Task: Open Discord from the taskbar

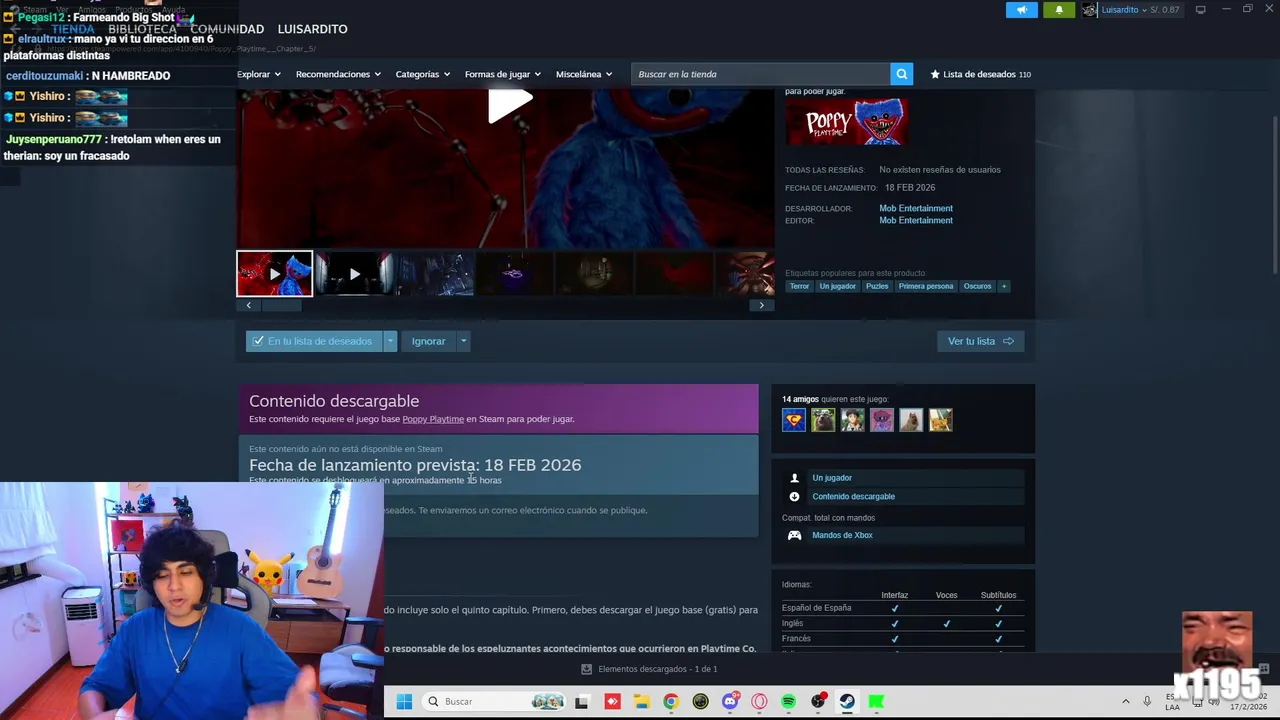Action: [730, 702]
